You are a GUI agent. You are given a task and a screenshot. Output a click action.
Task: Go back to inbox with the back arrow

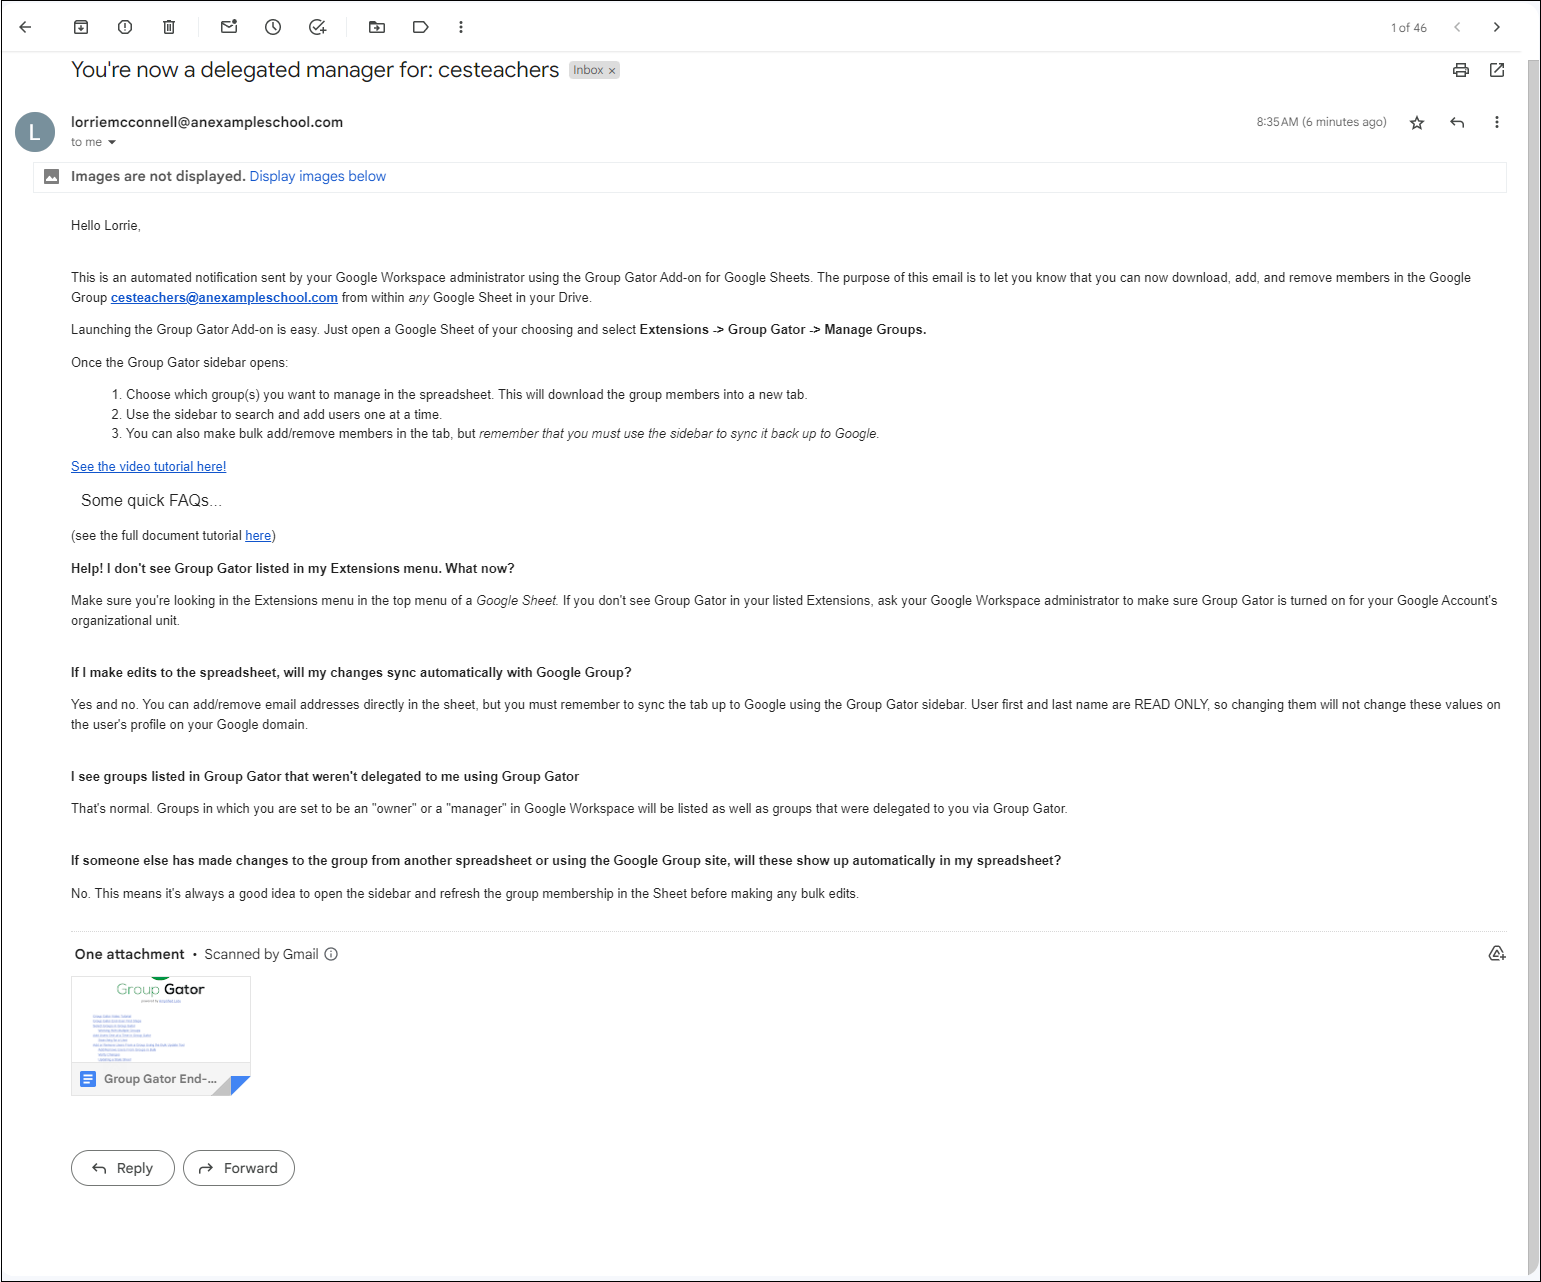pyautogui.click(x=26, y=27)
